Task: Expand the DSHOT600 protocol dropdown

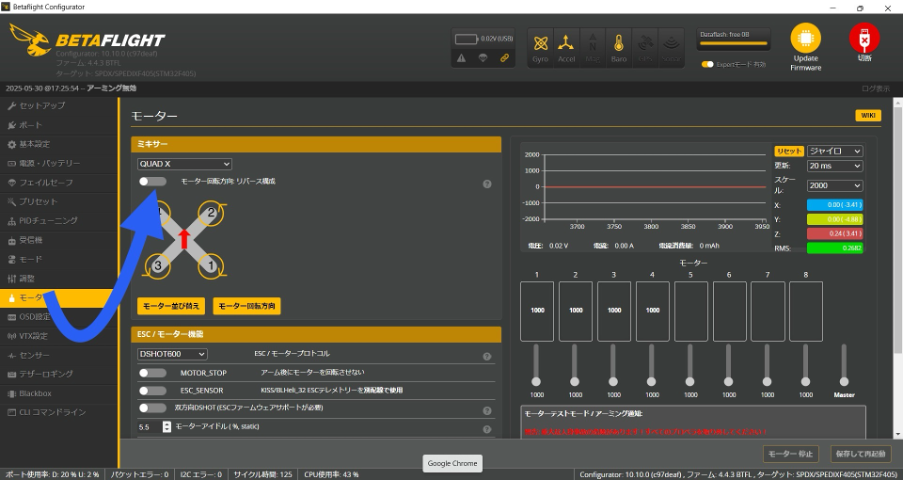Action: click(172, 354)
